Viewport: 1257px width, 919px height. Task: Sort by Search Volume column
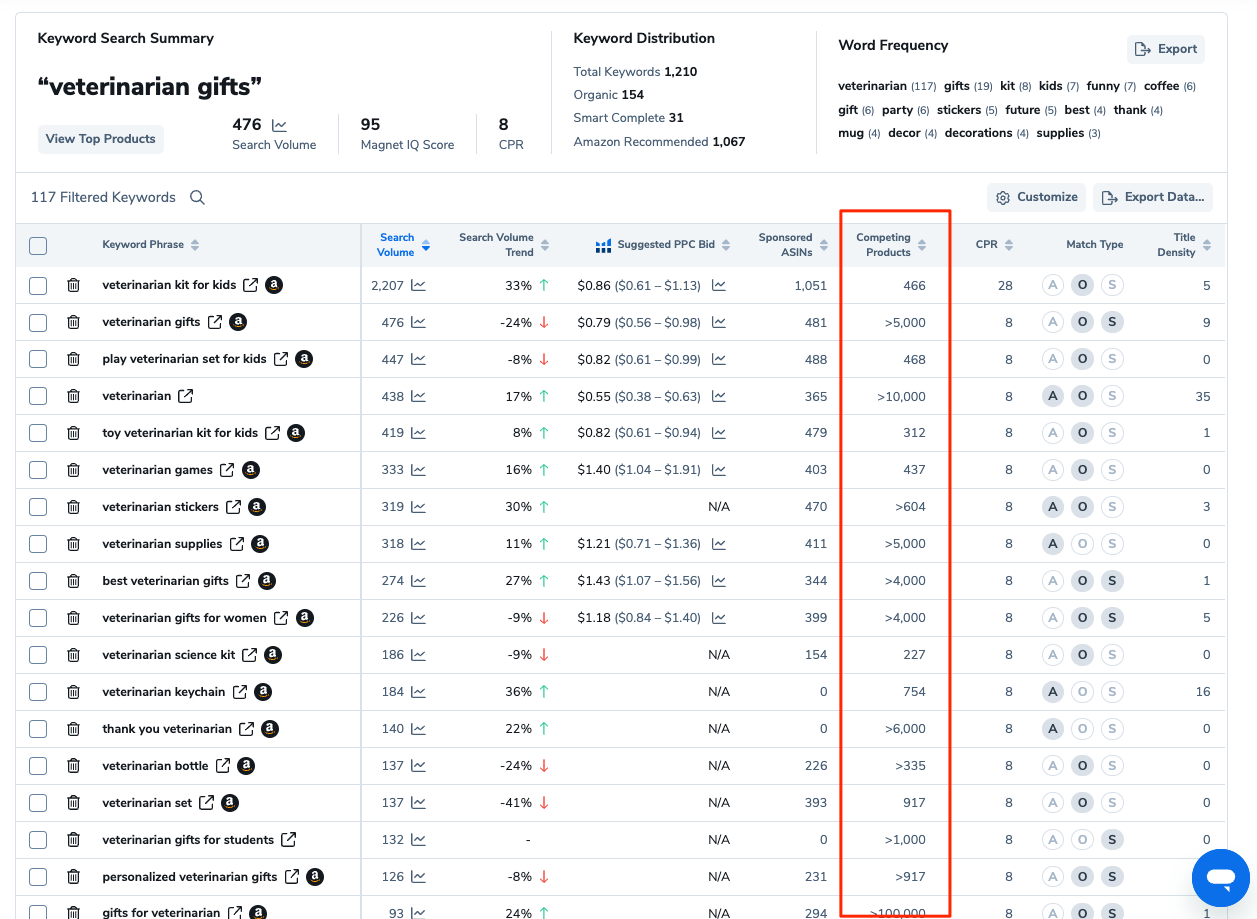pos(403,245)
